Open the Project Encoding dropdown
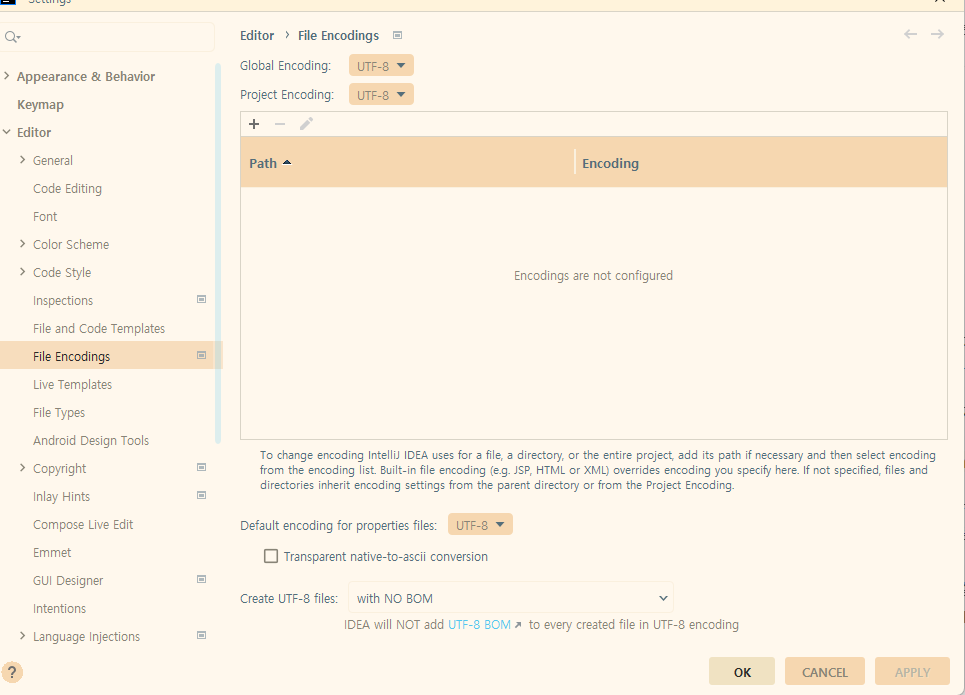Viewport: 965px width, 695px height. (x=381, y=95)
